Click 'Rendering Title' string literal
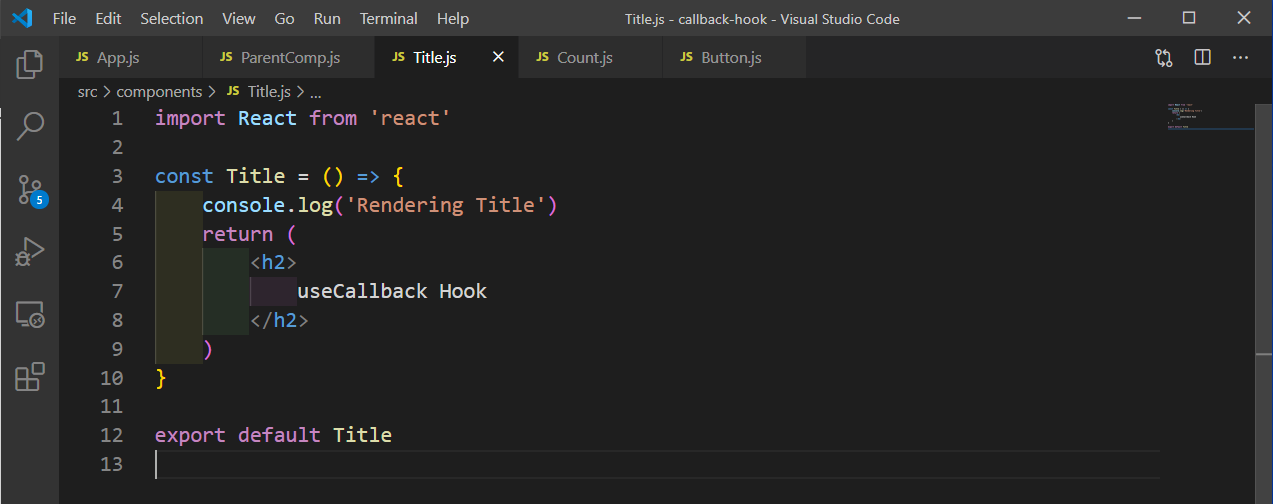This screenshot has height=504, width=1273. 445,205
